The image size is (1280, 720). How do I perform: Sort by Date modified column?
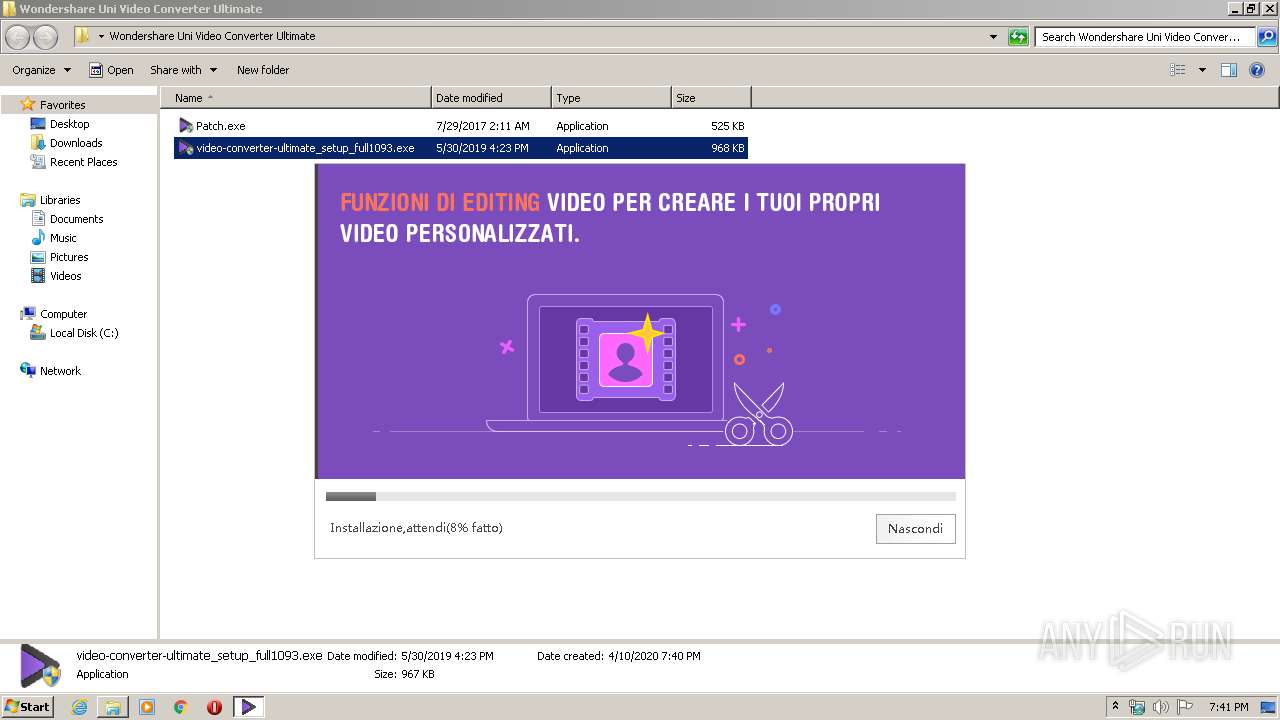click(491, 98)
